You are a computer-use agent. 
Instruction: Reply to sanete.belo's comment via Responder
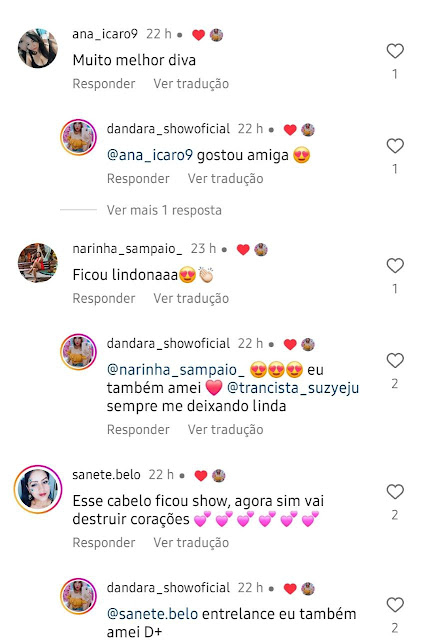click(104, 542)
